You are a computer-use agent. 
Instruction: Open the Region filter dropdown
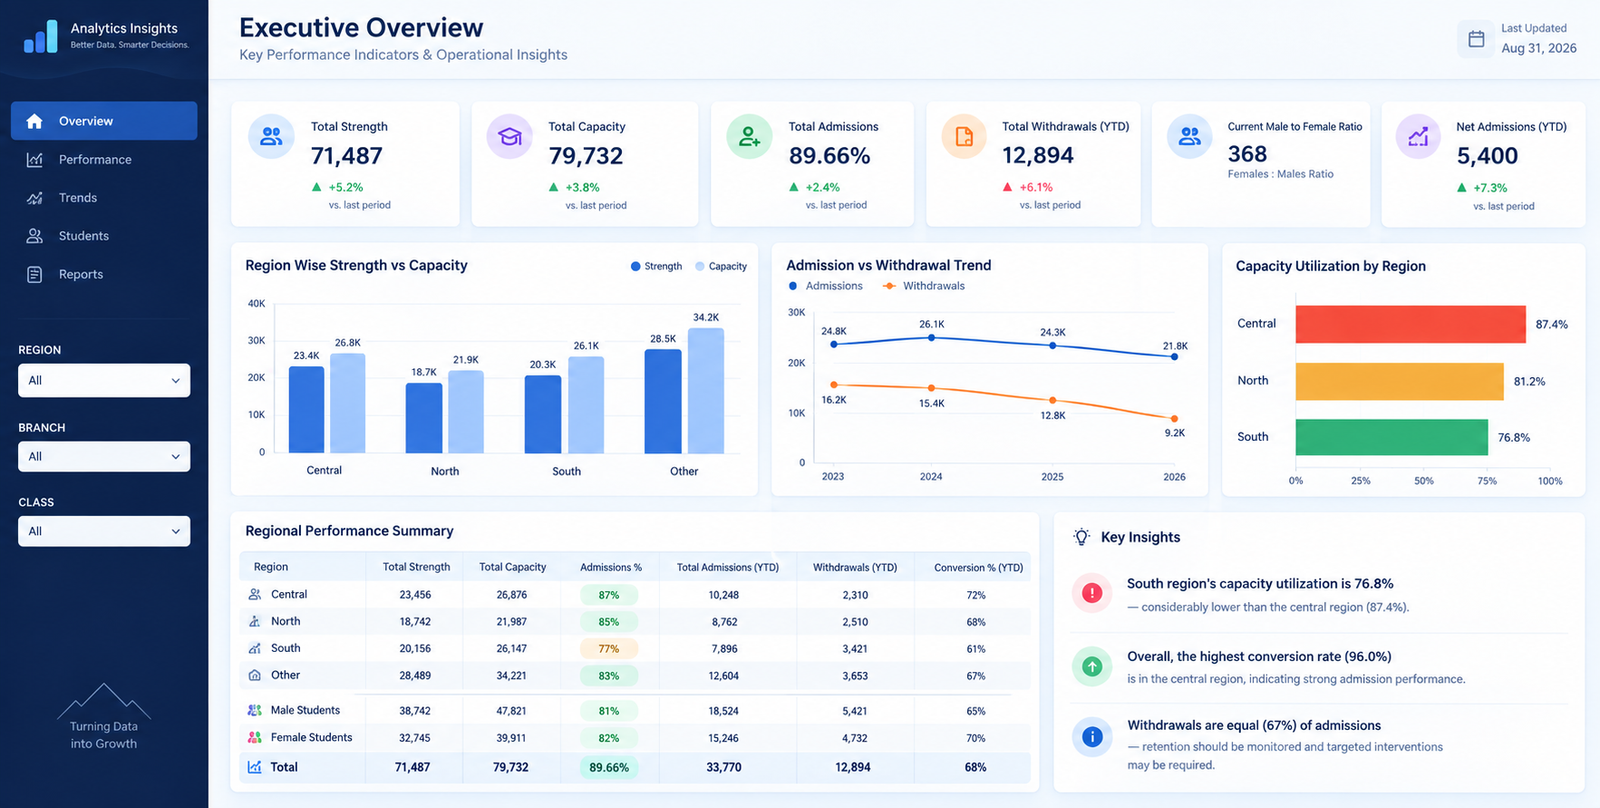[104, 380]
